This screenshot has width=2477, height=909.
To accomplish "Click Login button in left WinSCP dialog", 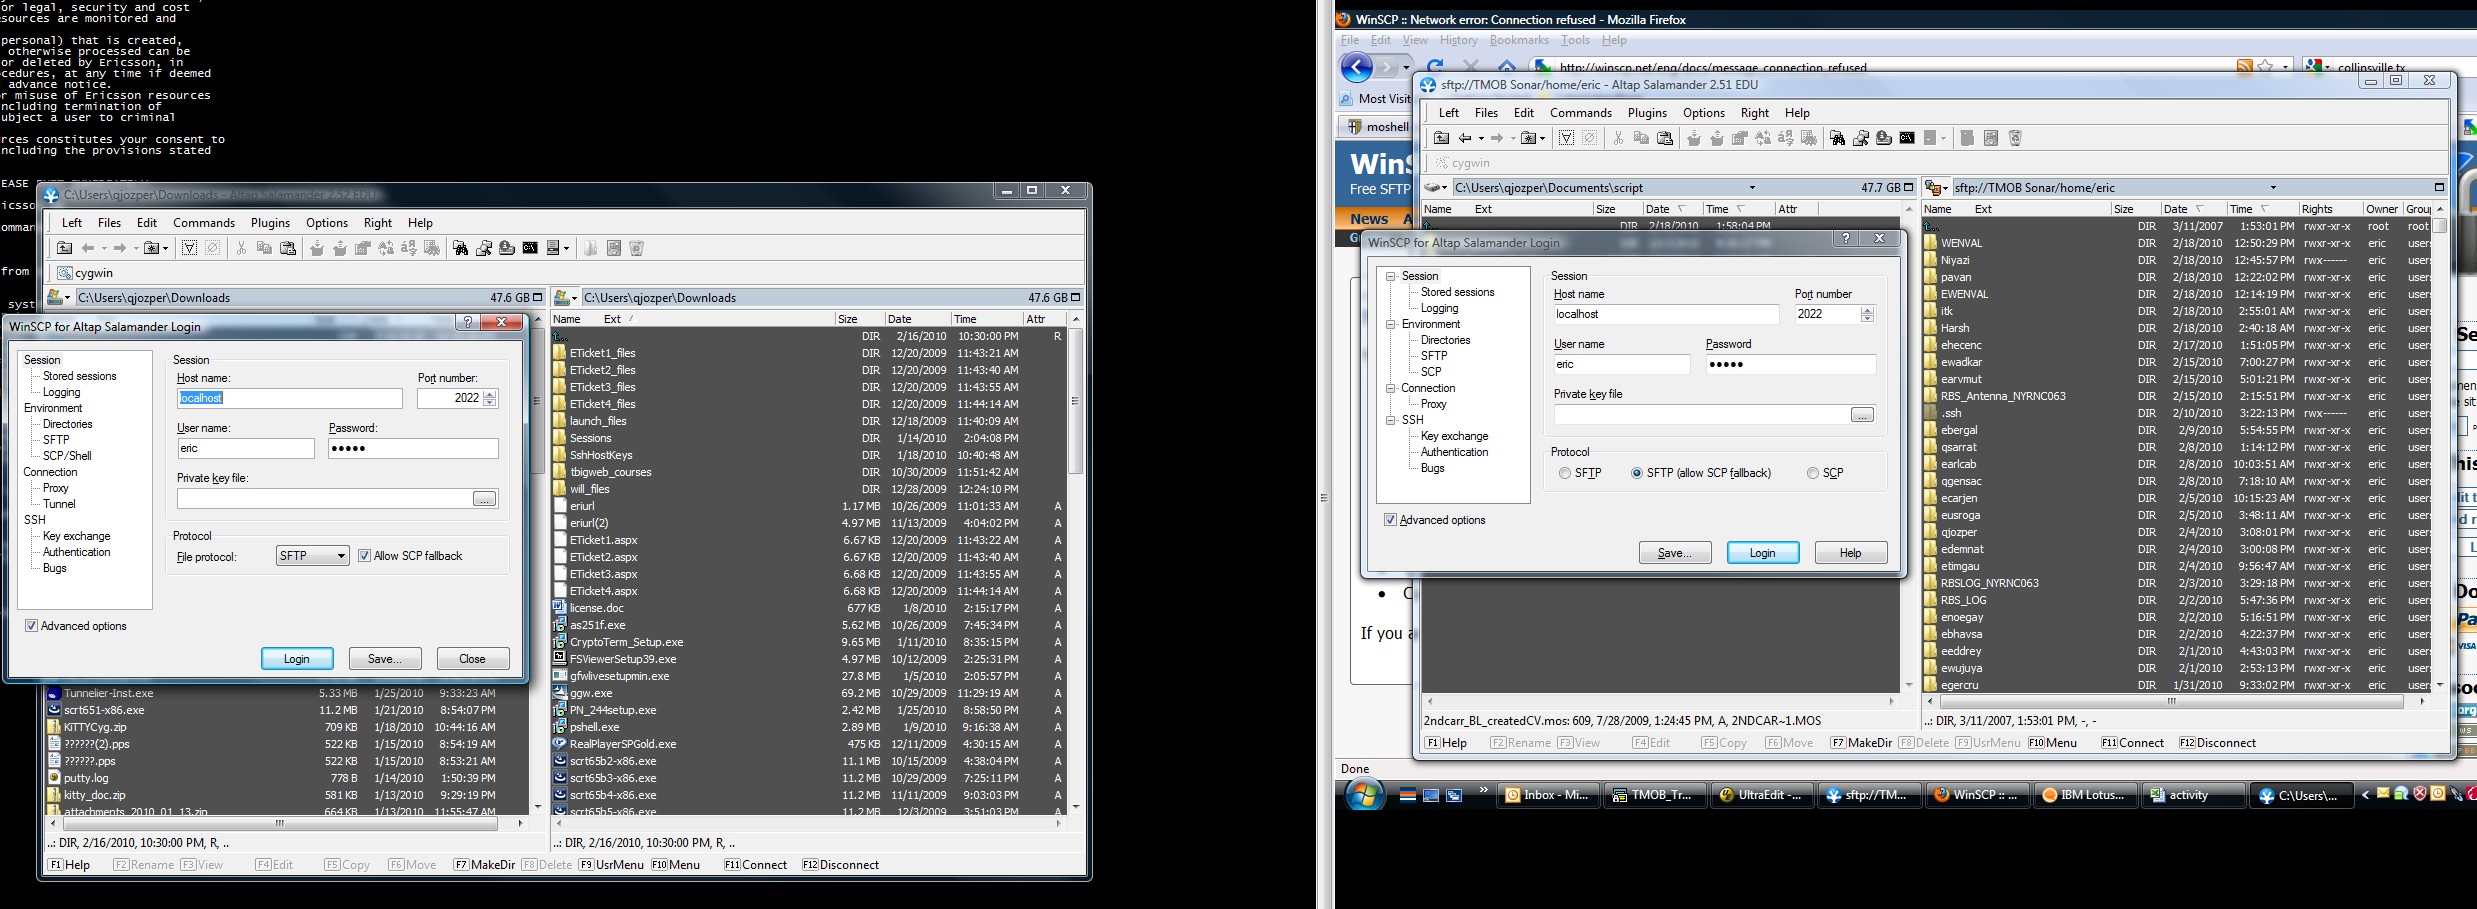I will [297, 659].
